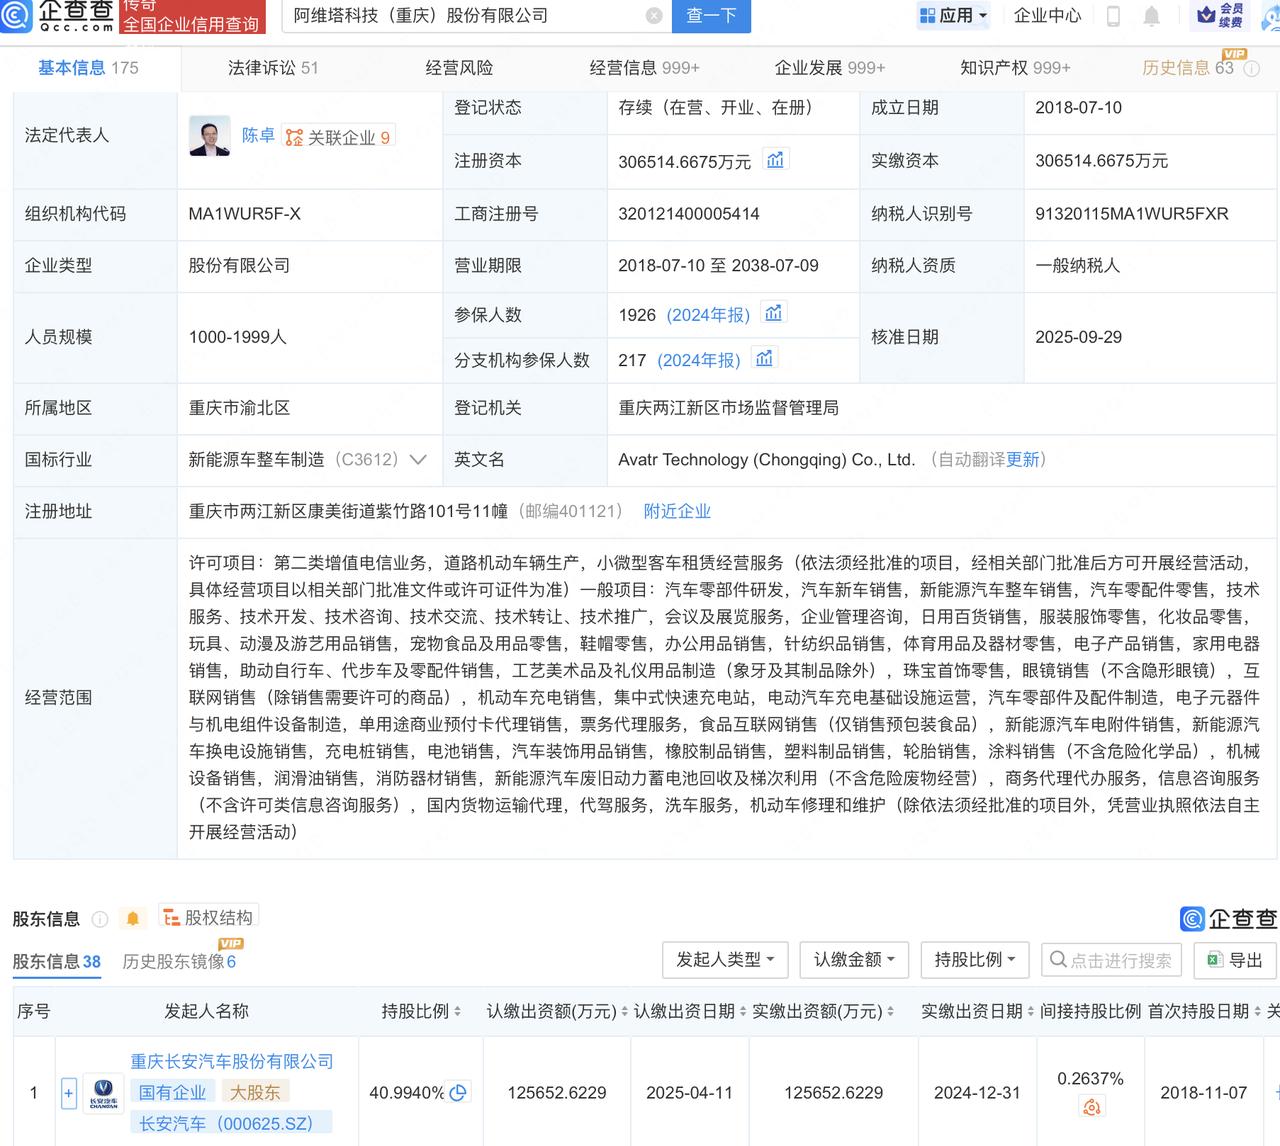Open the mobile phone app icon
The width and height of the screenshot is (1280, 1146).
click(1113, 16)
